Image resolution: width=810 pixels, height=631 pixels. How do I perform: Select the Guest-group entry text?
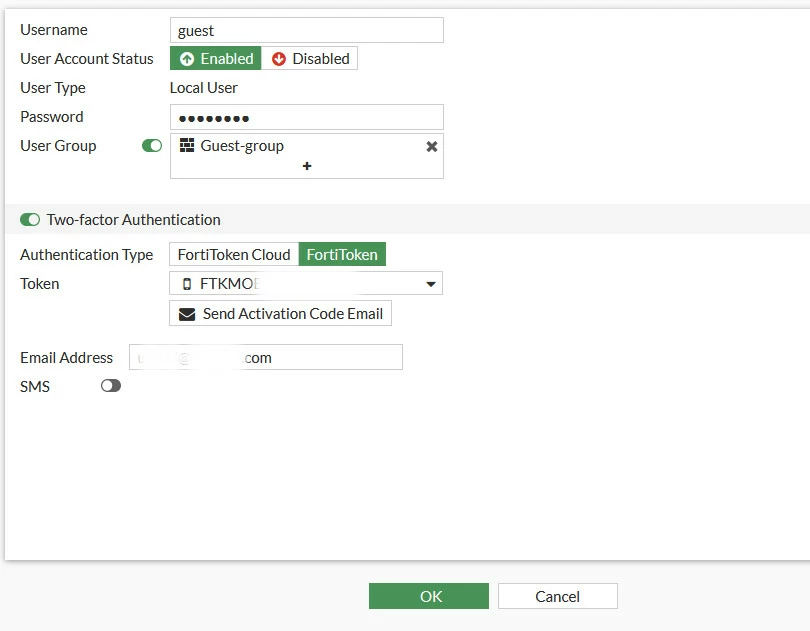pyautogui.click(x=242, y=146)
